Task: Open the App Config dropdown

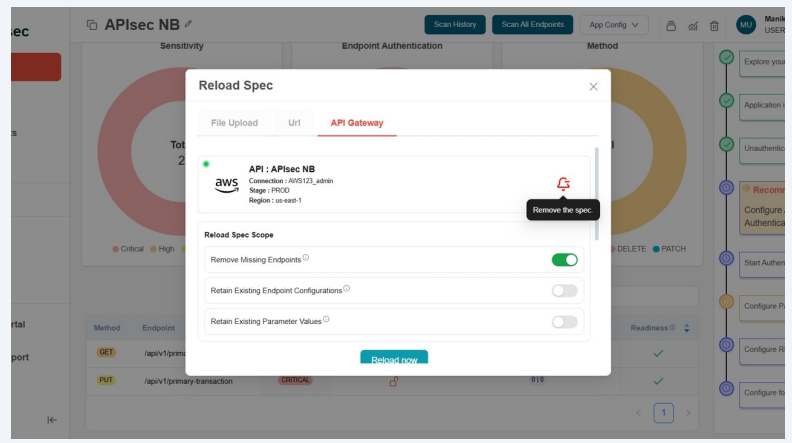Action: coord(614,25)
